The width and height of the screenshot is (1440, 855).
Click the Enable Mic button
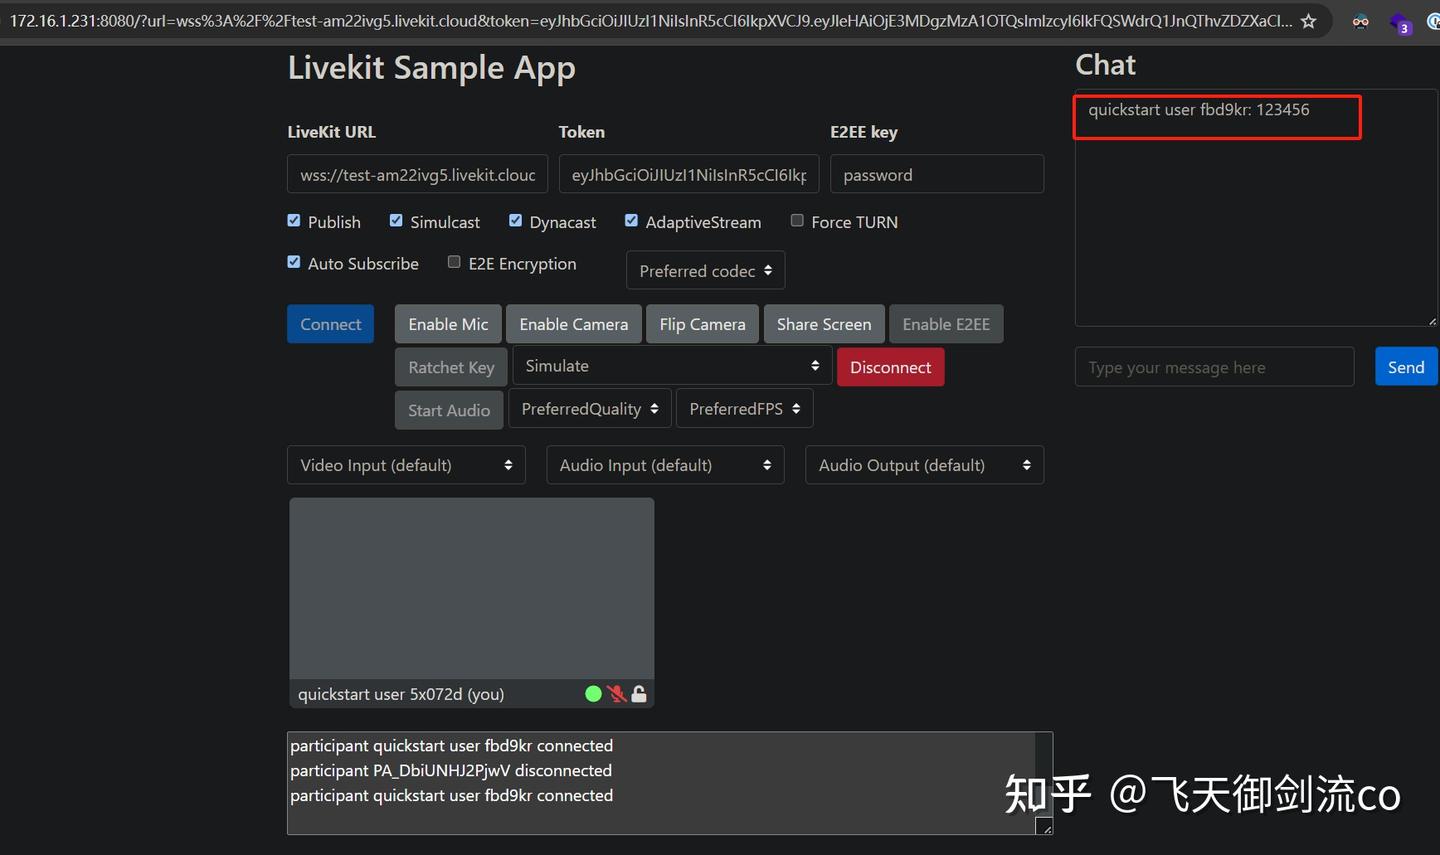[448, 324]
